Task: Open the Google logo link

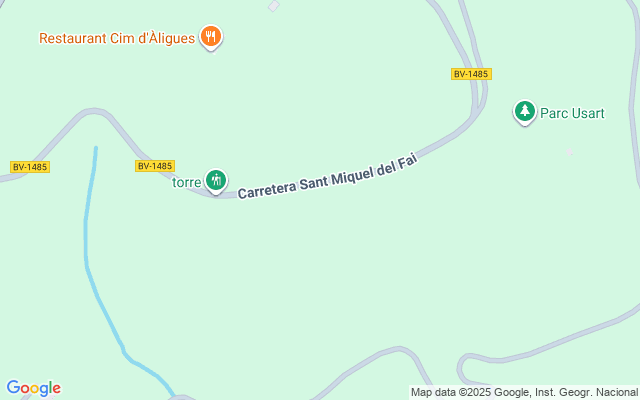Action: coord(33,388)
